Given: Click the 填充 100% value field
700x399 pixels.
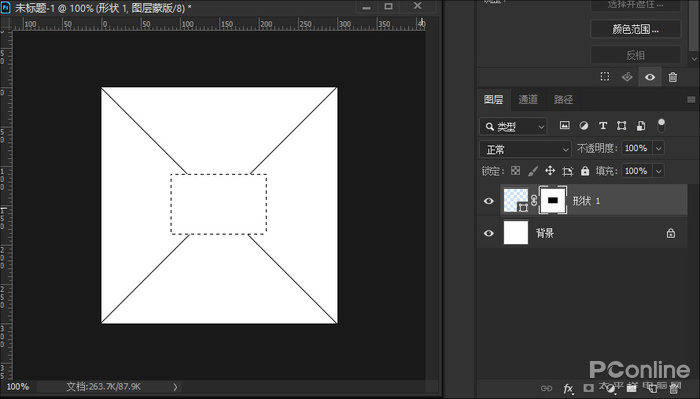Looking at the screenshot, I should pyautogui.click(x=637, y=170).
